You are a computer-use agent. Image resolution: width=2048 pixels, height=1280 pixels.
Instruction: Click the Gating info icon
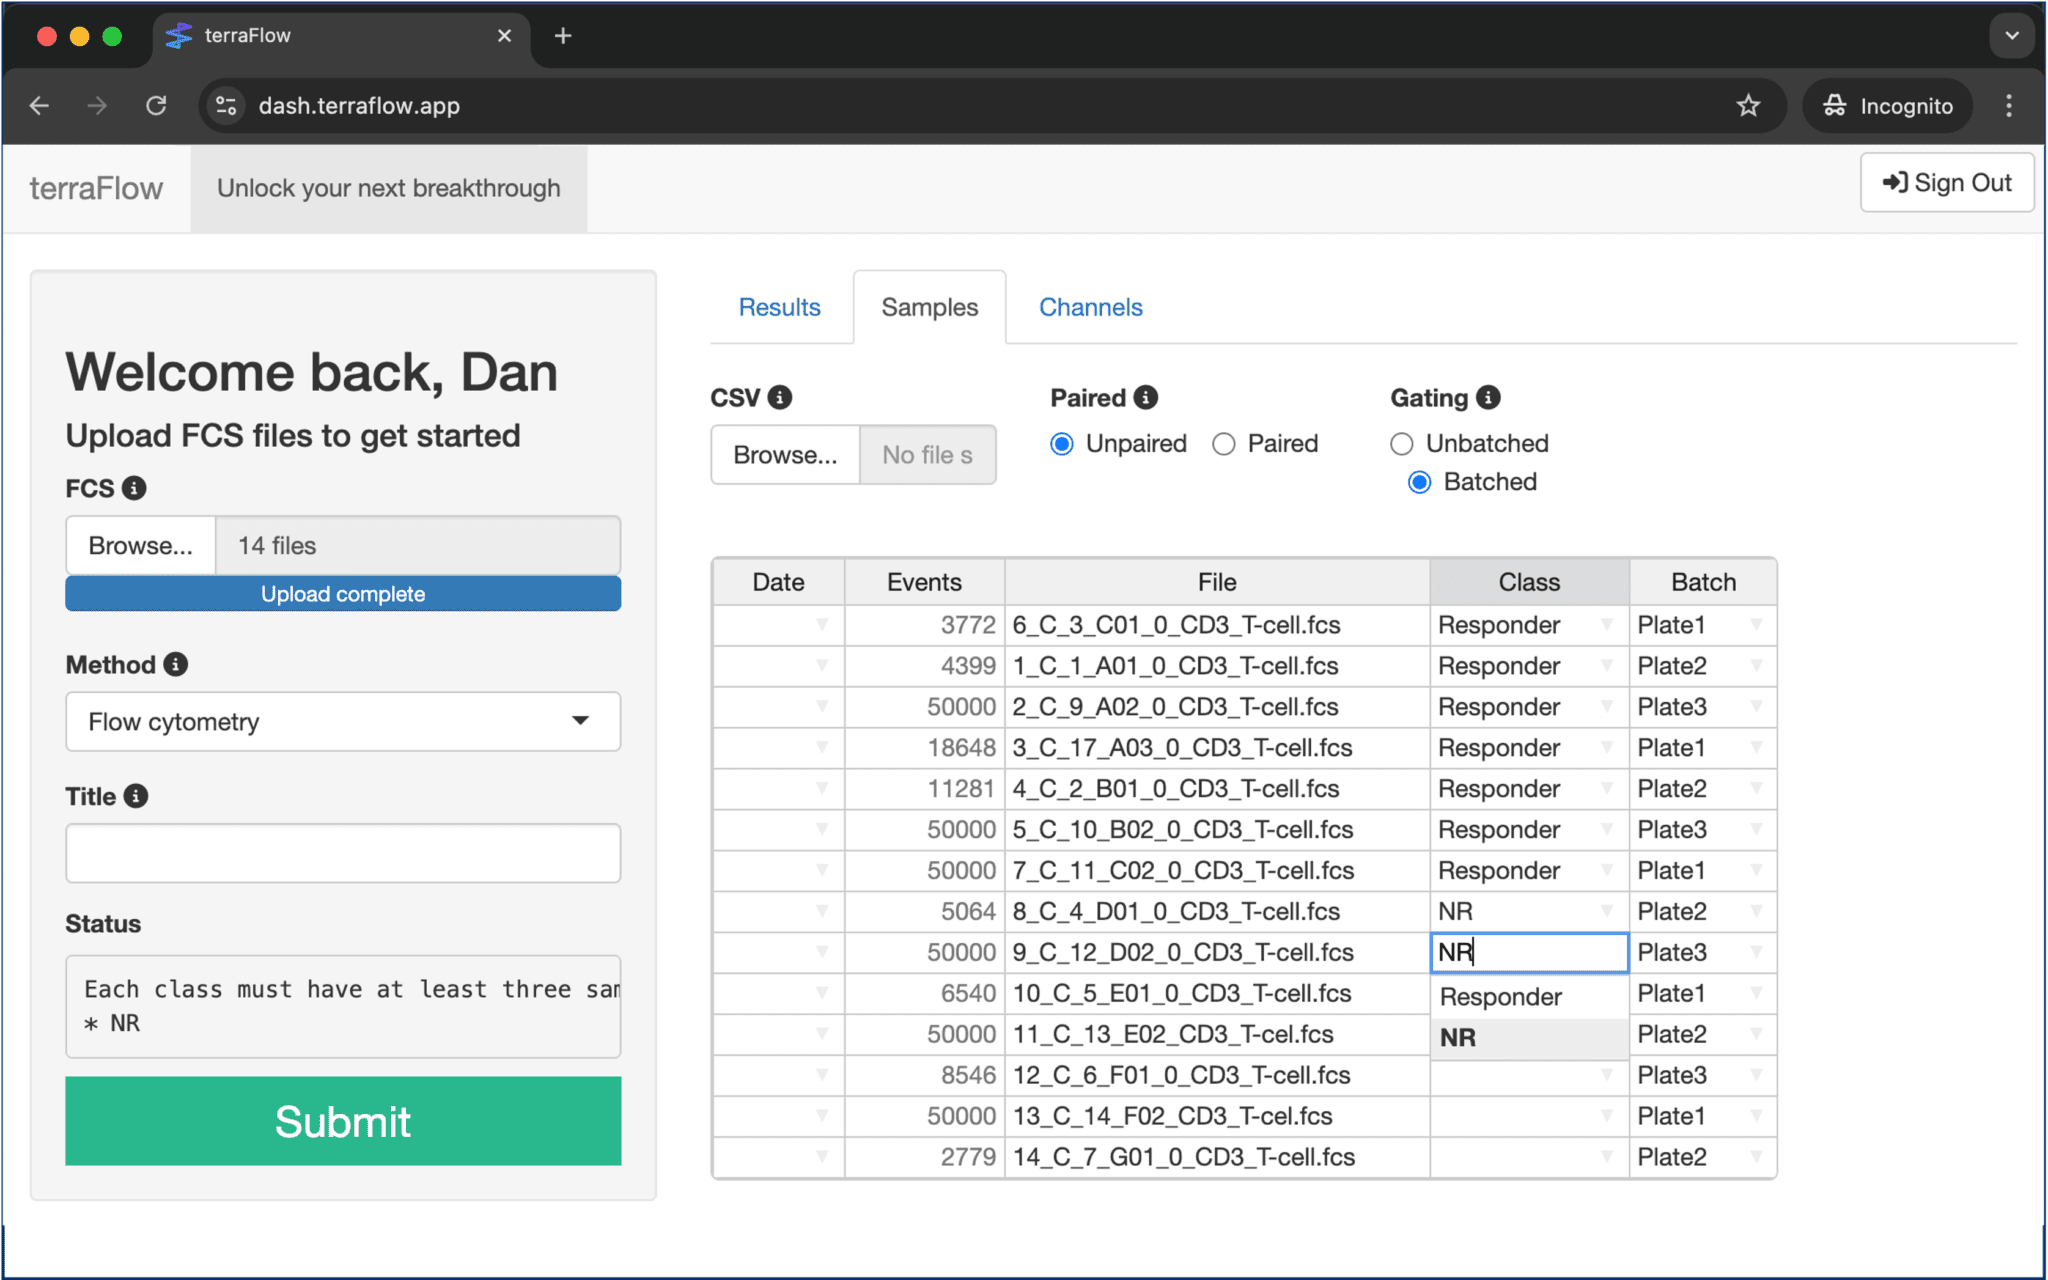point(1488,397)
